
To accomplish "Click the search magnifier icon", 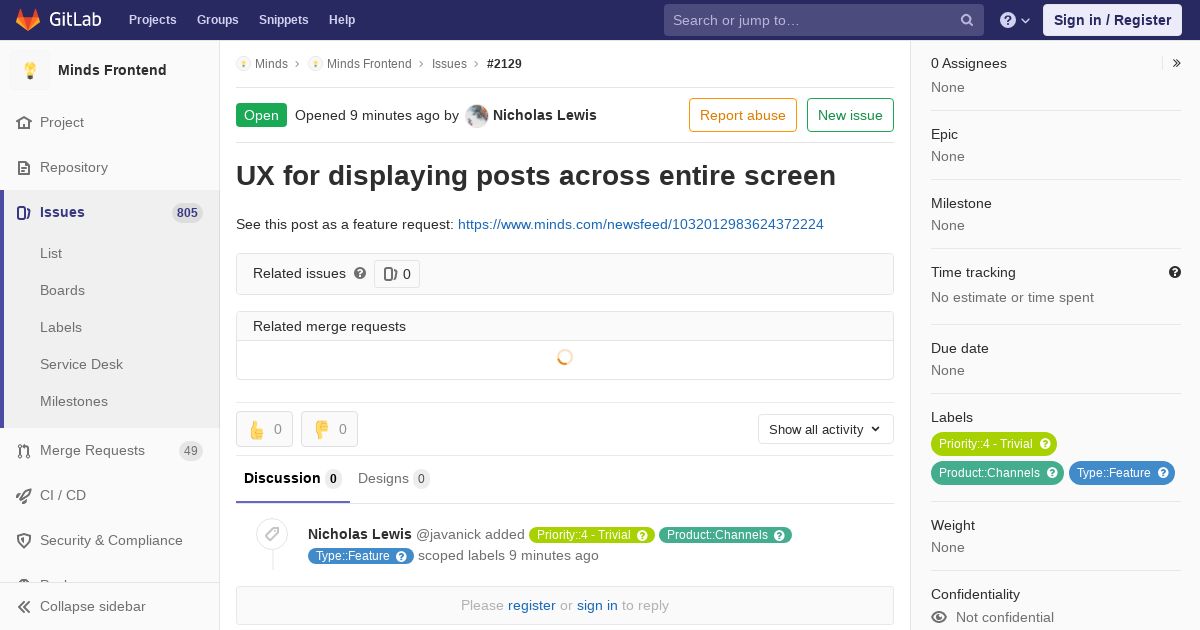I will tap(967, 20).
